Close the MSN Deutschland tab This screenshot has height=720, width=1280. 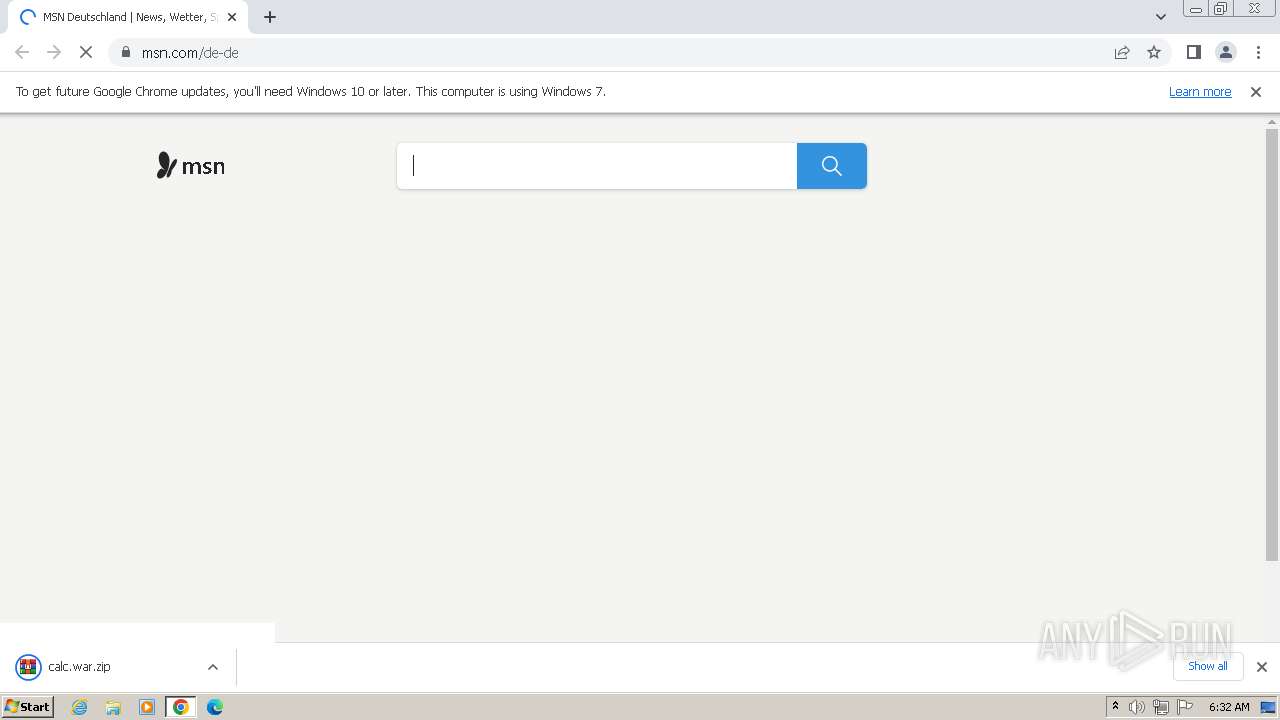(x=232, y=17)
